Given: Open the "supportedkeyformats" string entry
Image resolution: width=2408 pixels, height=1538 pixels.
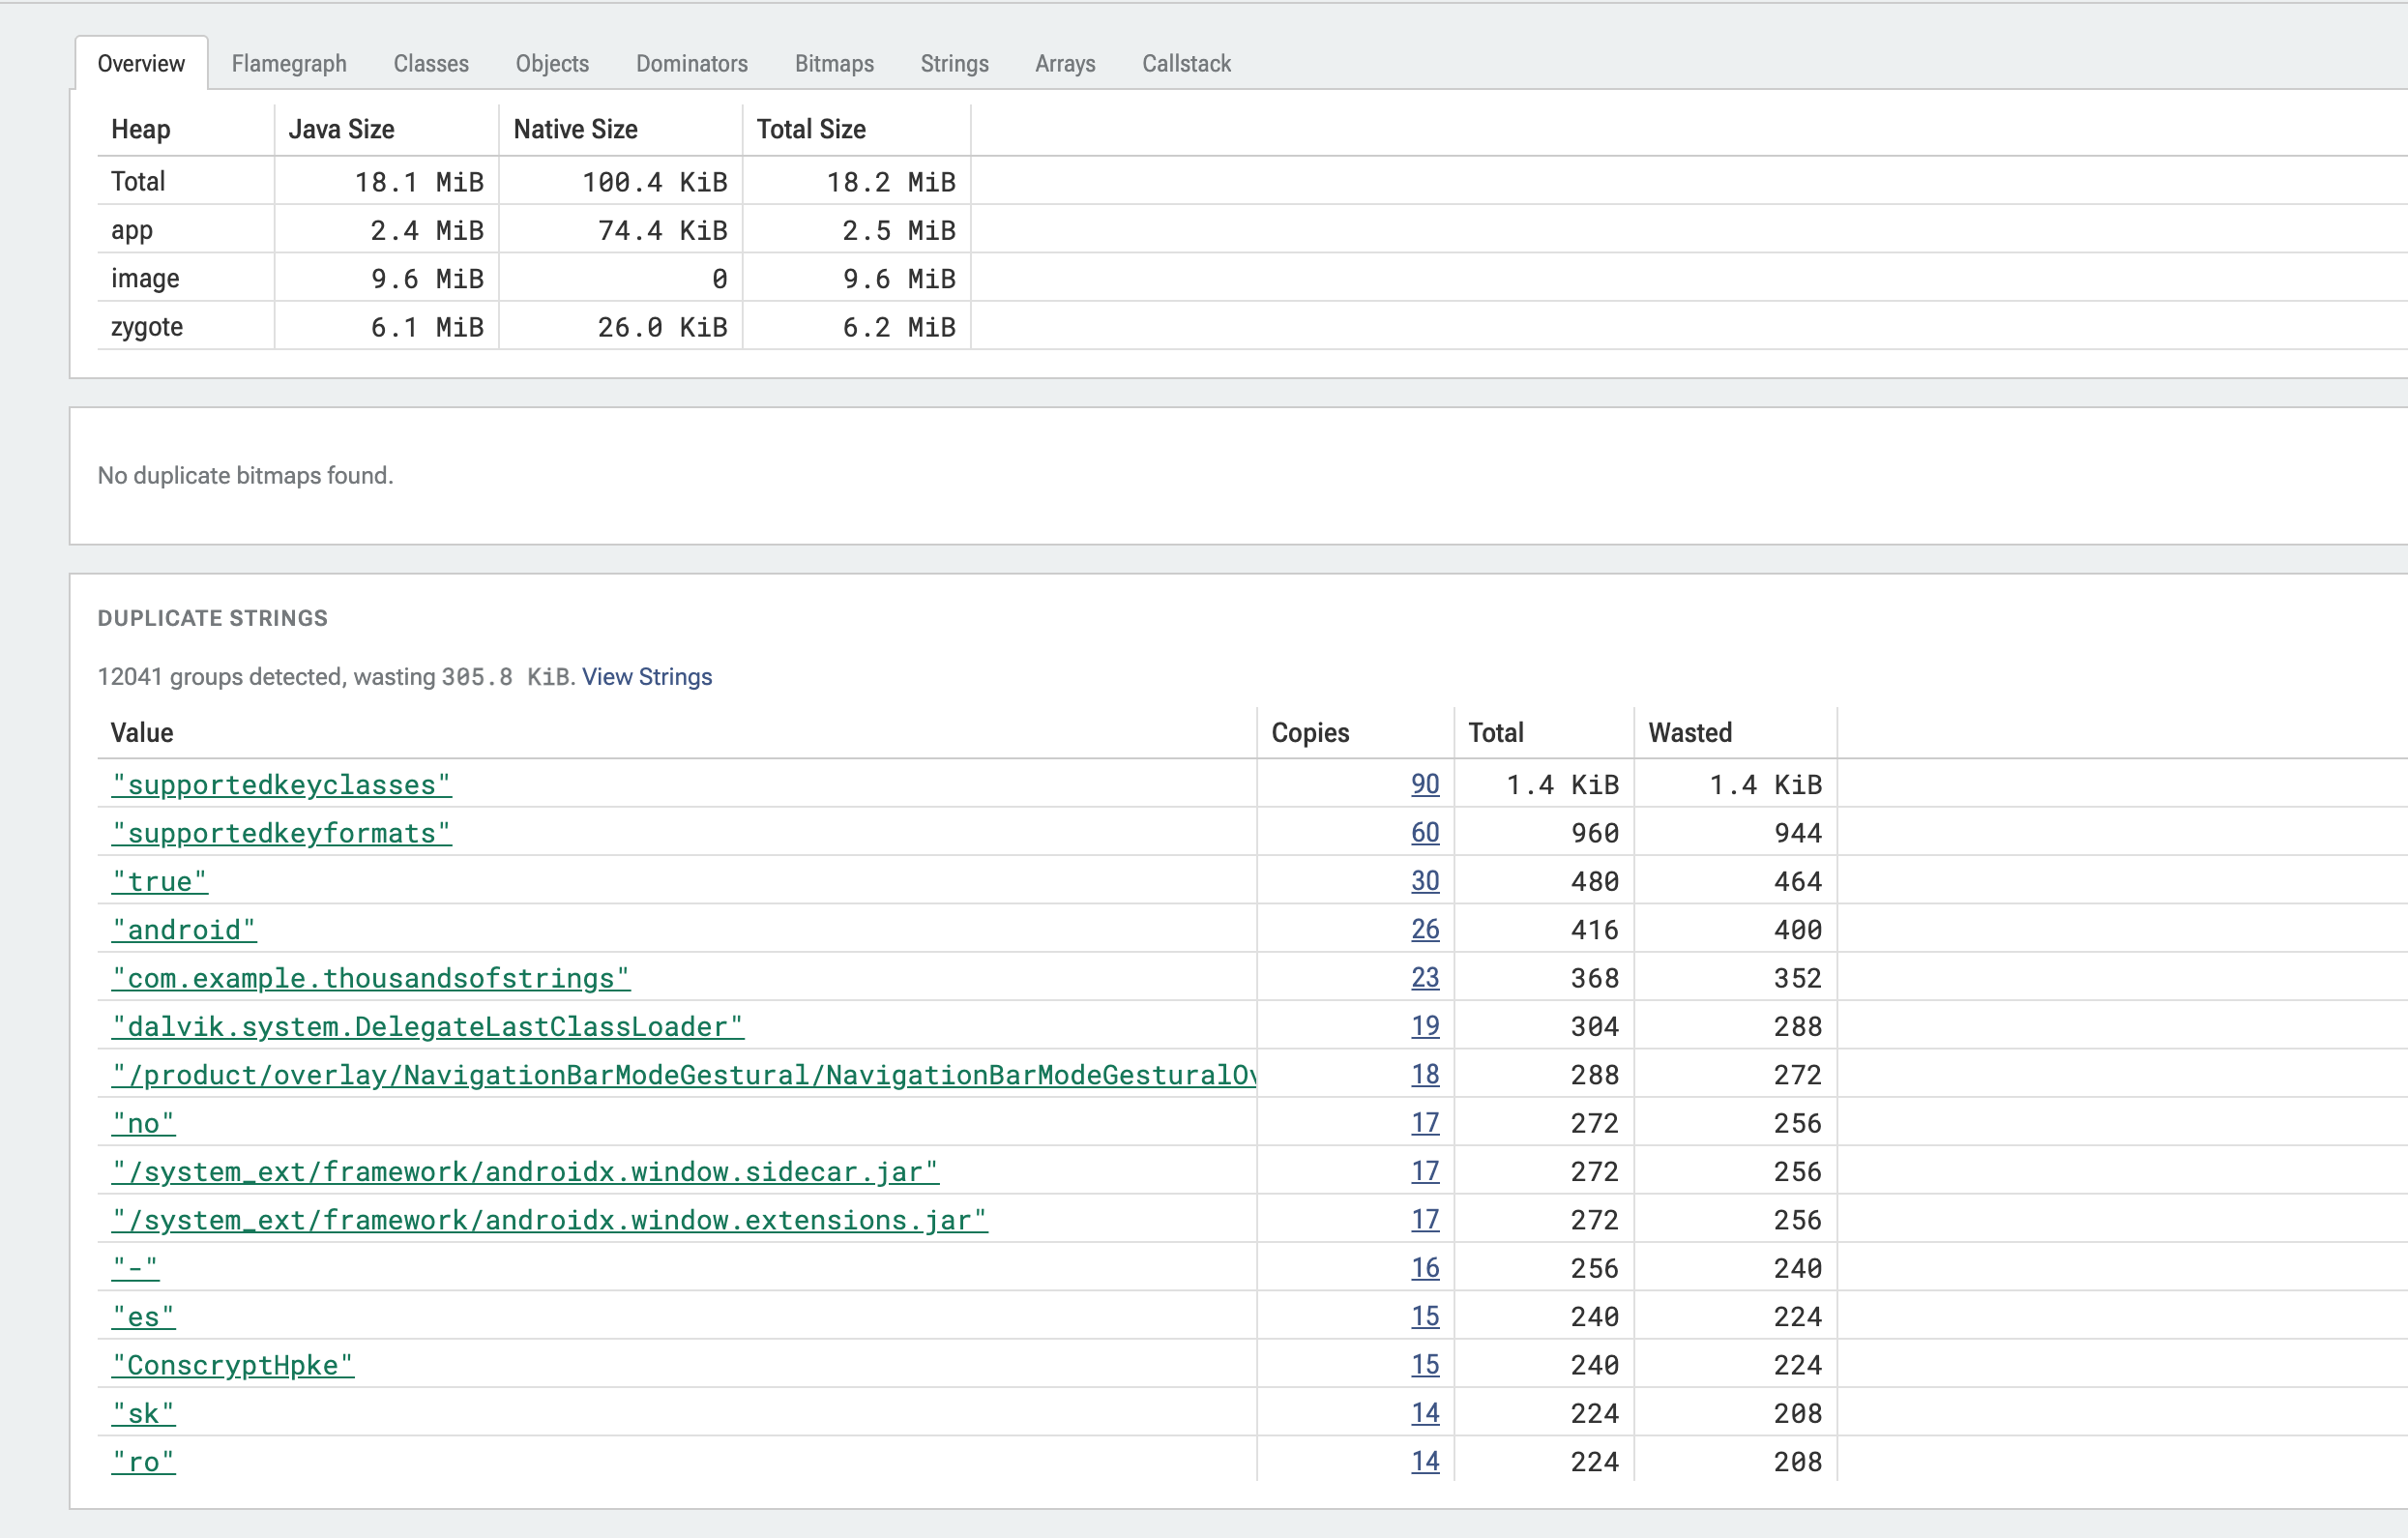Looking at the screenshot, I should [x=281, y=833].
